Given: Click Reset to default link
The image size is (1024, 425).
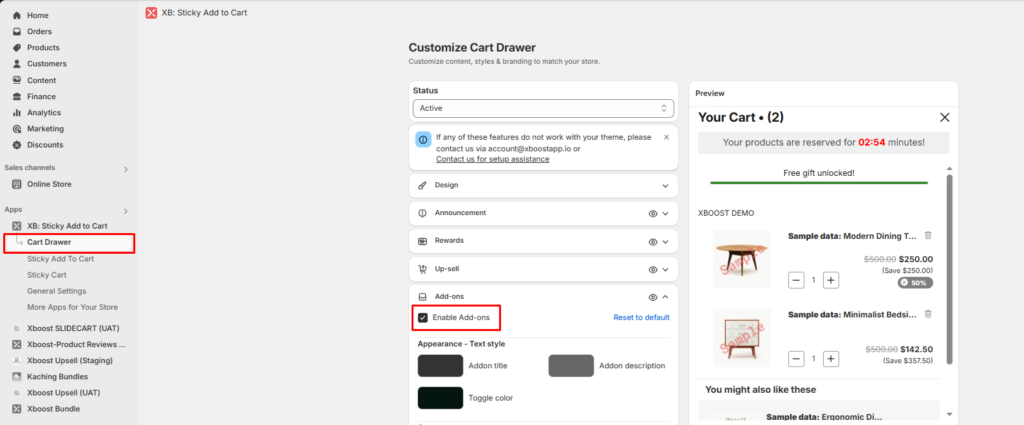Looking at the screenshot, I should (641, 317).
